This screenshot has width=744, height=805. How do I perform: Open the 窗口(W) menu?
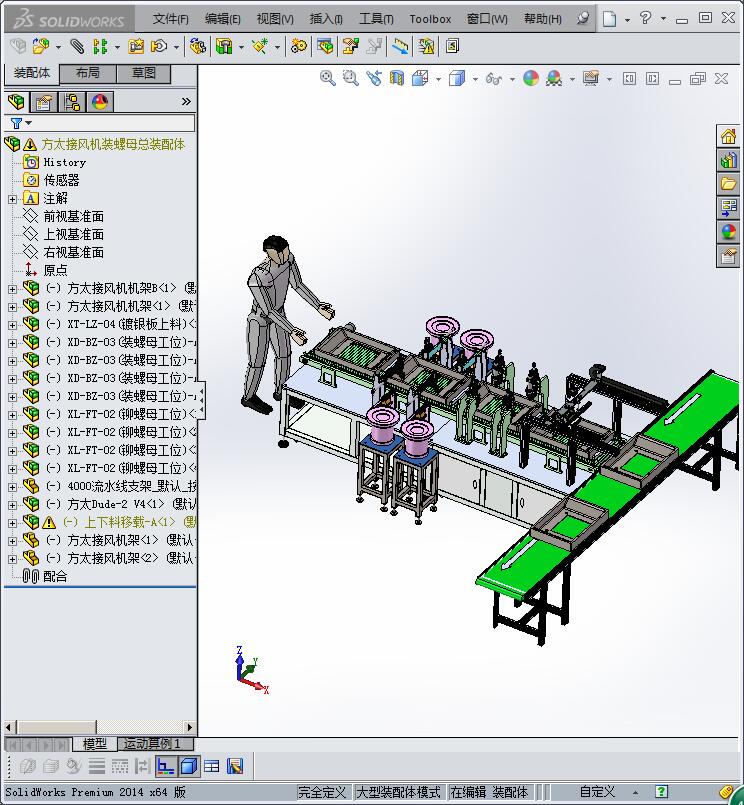coord(487,19)
